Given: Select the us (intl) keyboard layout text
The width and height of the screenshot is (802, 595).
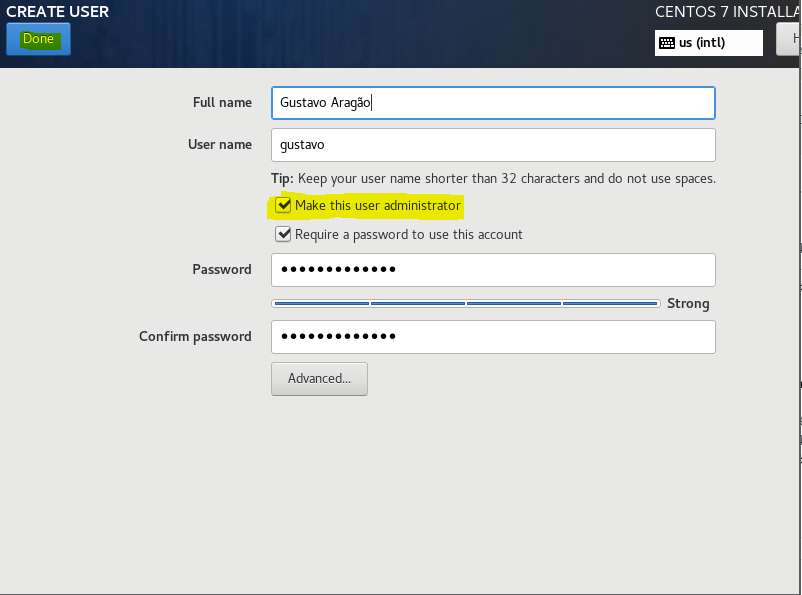Looking at the screenshot, I should tap(702, 43).
